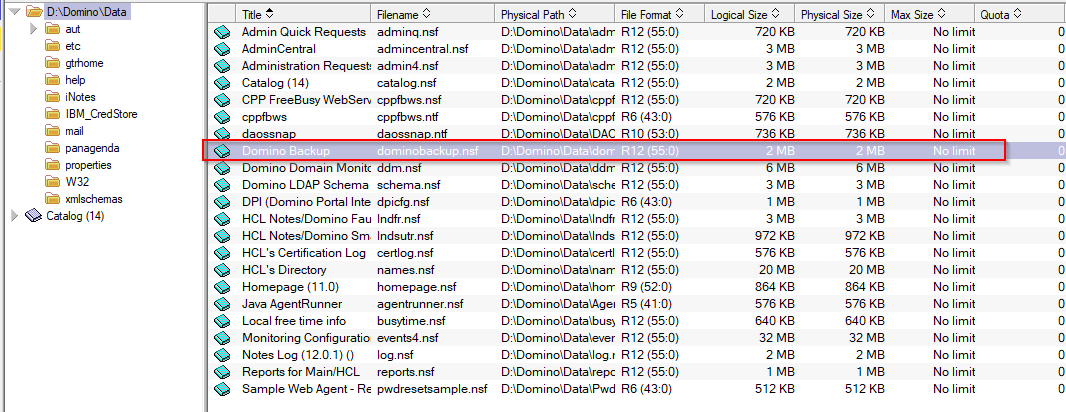Screen dimensions: 1066x412
Task: Click the filename catalog.nsf
Action: coord(407,83)
